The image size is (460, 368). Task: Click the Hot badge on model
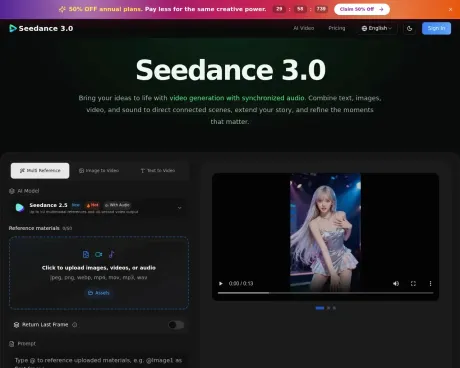(93, 205)
